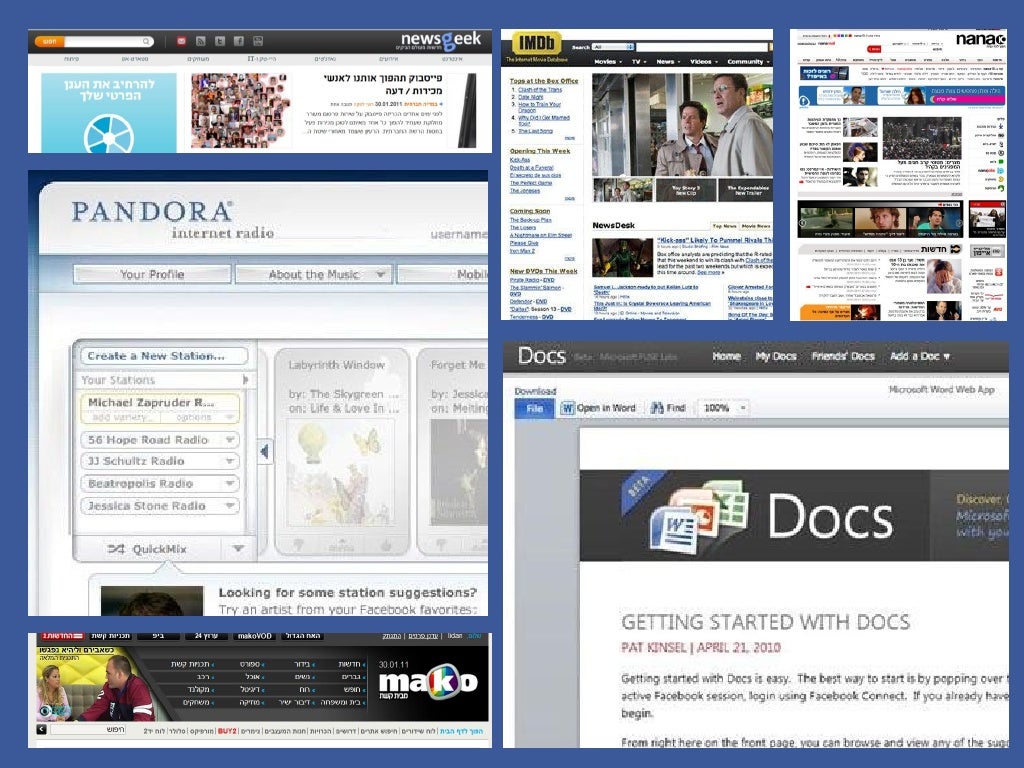The width and height of the screenshot is (1024, 768).
Task: Open the IMDb search category 'All' dropdown
Action: pos(613,47)
